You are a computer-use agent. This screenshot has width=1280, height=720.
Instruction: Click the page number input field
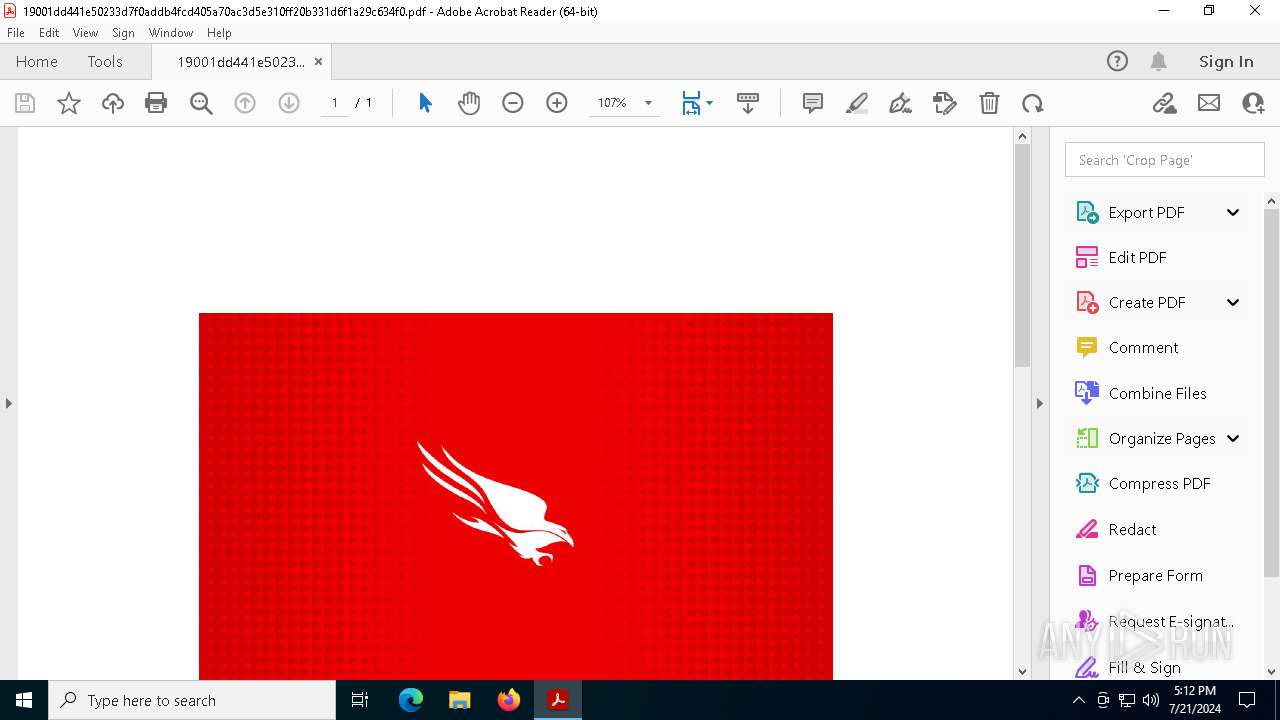tap(334, 103)
